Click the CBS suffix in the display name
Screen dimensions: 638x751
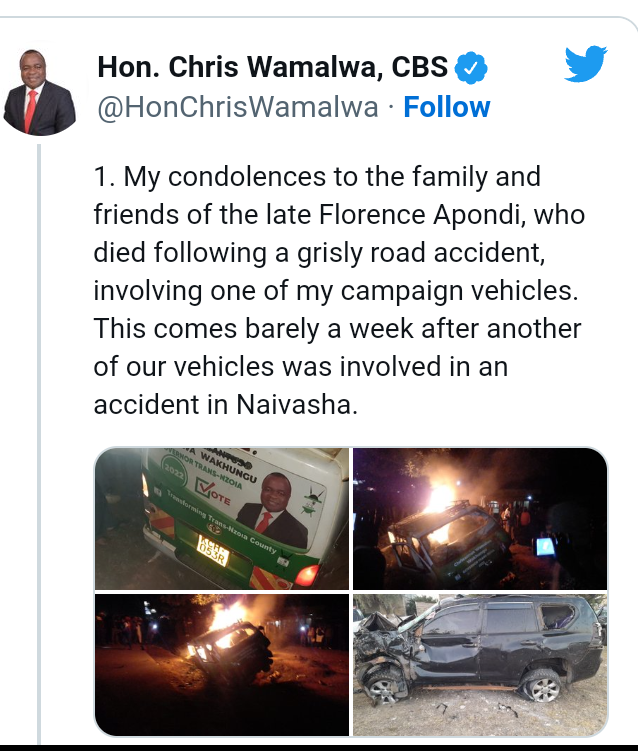click(x=420, y=67)
